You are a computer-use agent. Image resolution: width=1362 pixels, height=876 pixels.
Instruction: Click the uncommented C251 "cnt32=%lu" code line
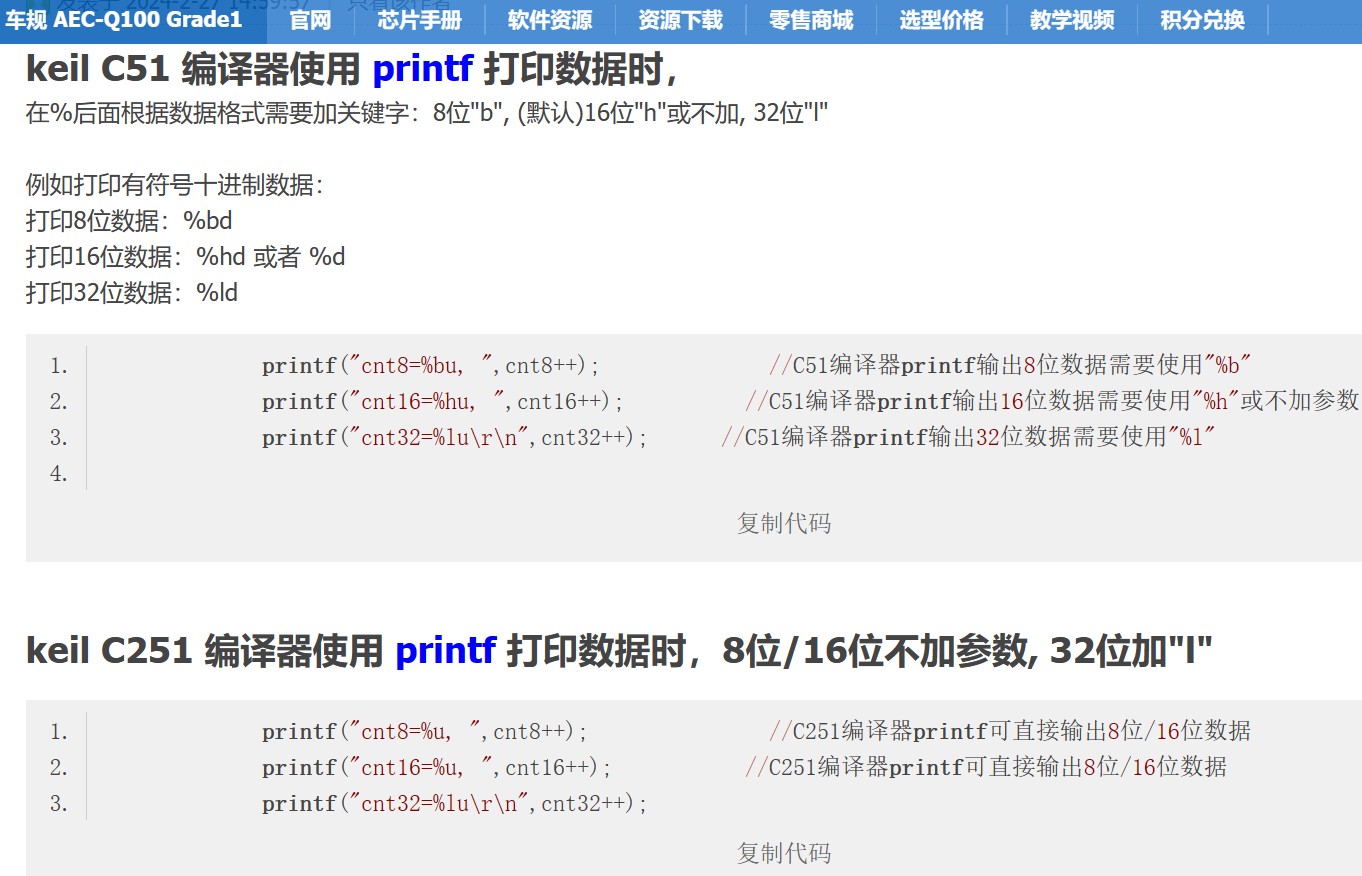pos(455,804)
